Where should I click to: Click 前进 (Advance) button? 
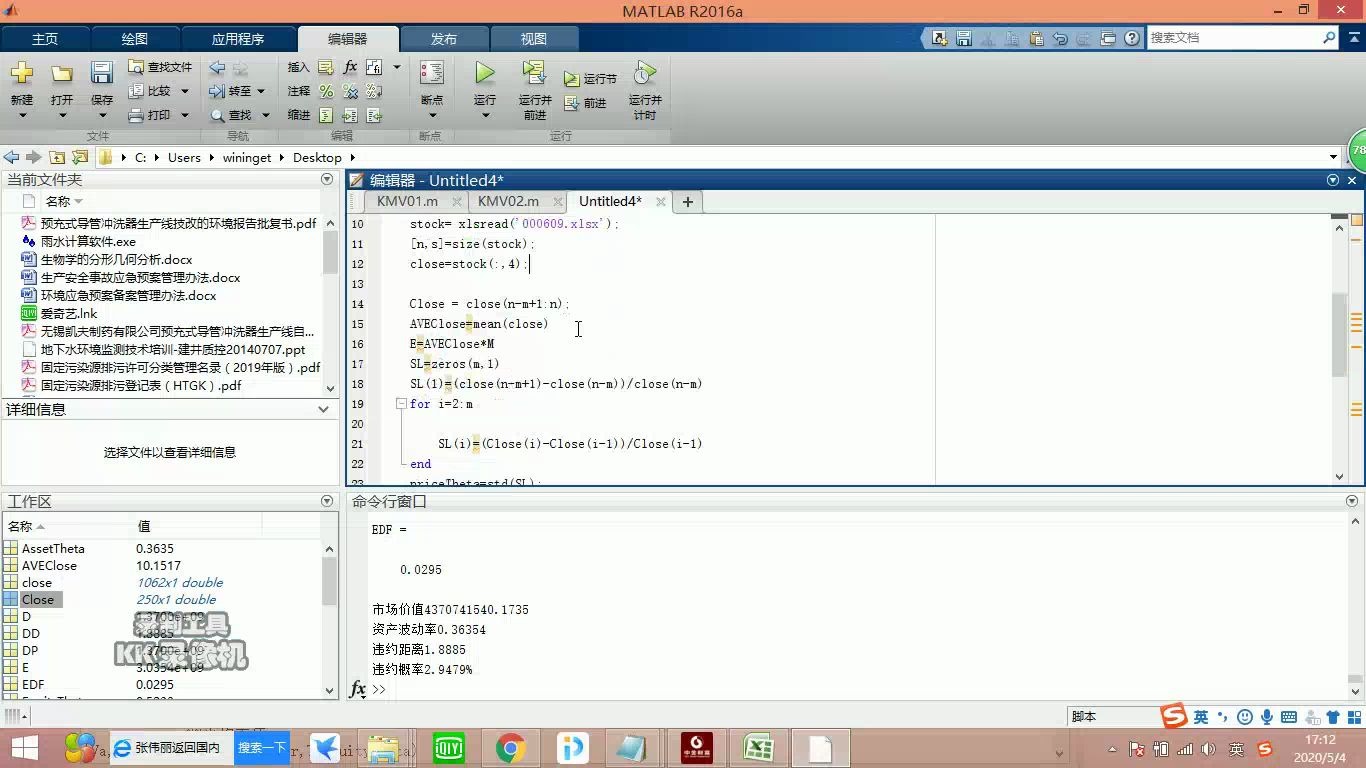586,103
